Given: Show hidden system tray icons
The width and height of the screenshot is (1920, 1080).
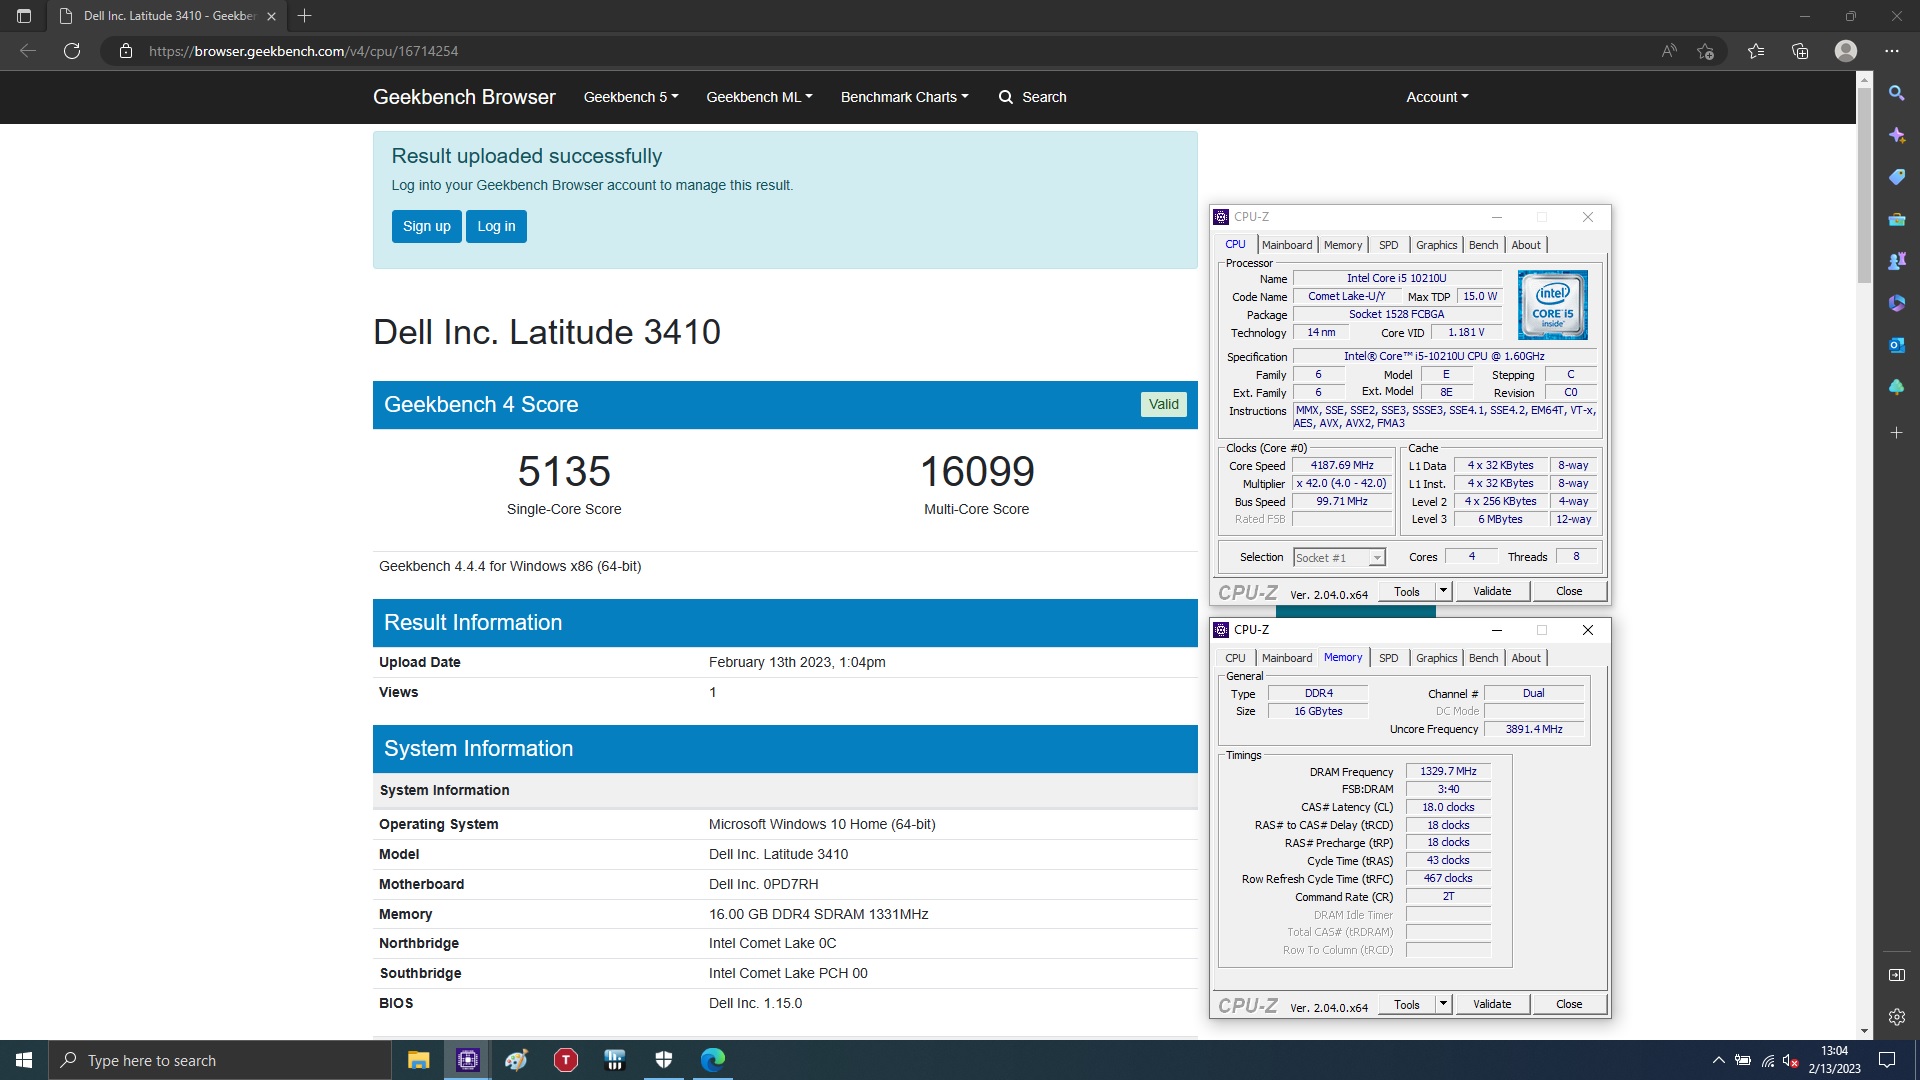Looking at the screenshot, I should tap(1718, 1060).
